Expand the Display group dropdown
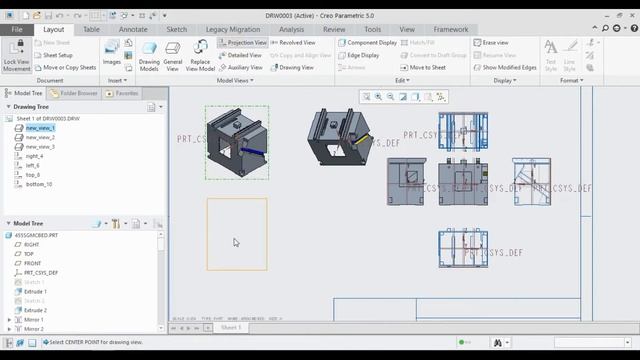 505,80
